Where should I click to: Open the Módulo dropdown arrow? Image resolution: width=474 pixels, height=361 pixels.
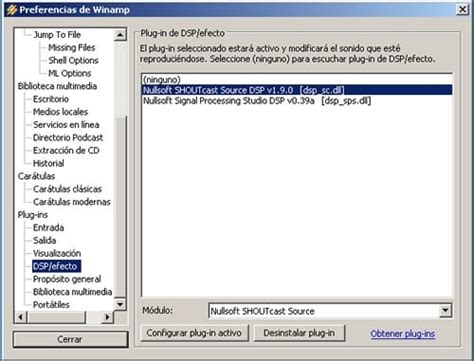click(x=446, y=311)
